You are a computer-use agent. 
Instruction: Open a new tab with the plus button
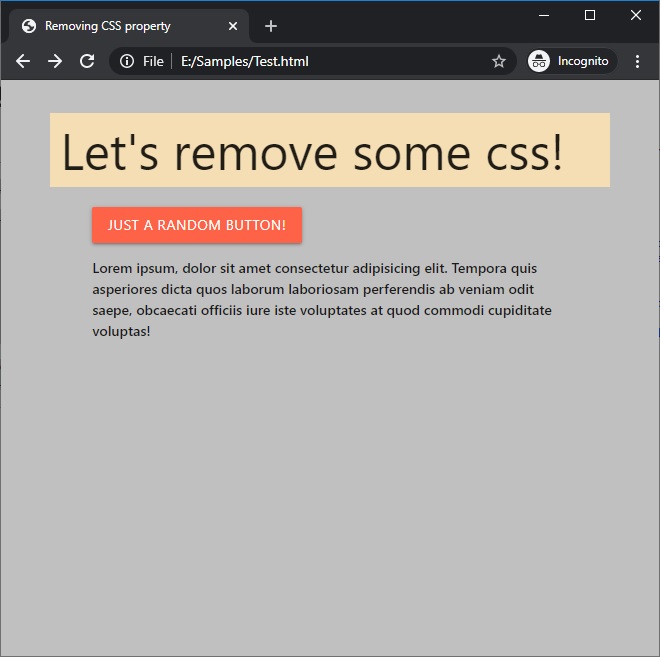pyautogui.click(x=271, y=26)
